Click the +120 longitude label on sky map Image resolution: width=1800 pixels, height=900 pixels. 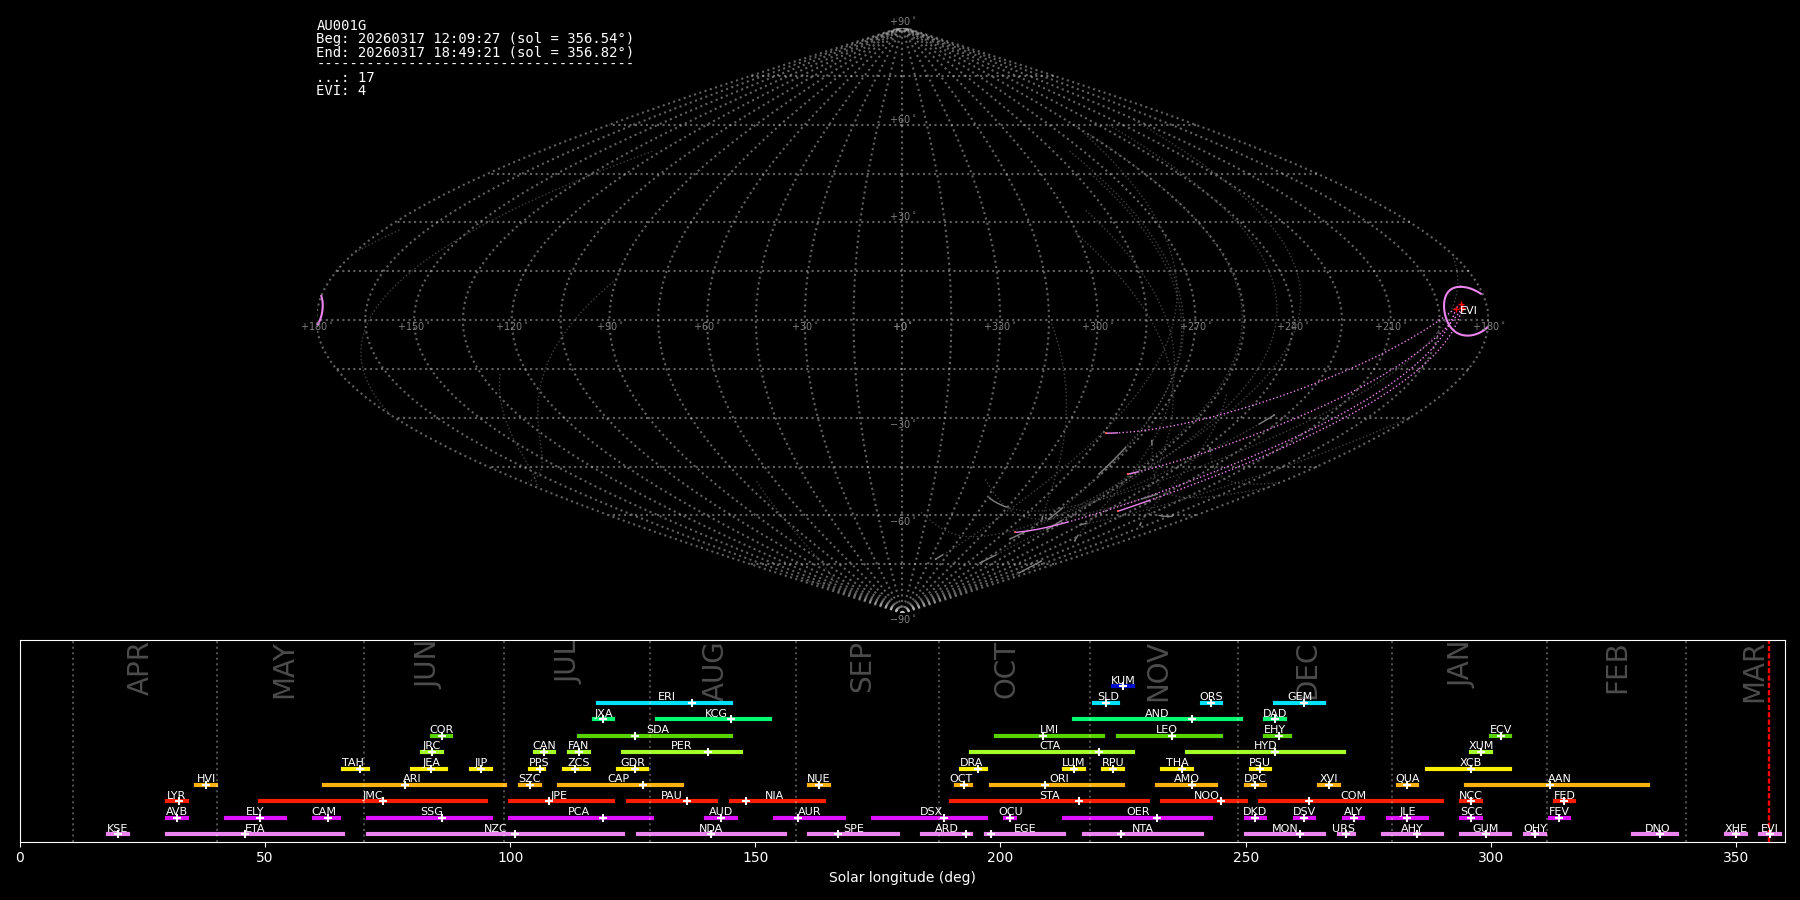[x=509, y=327]
